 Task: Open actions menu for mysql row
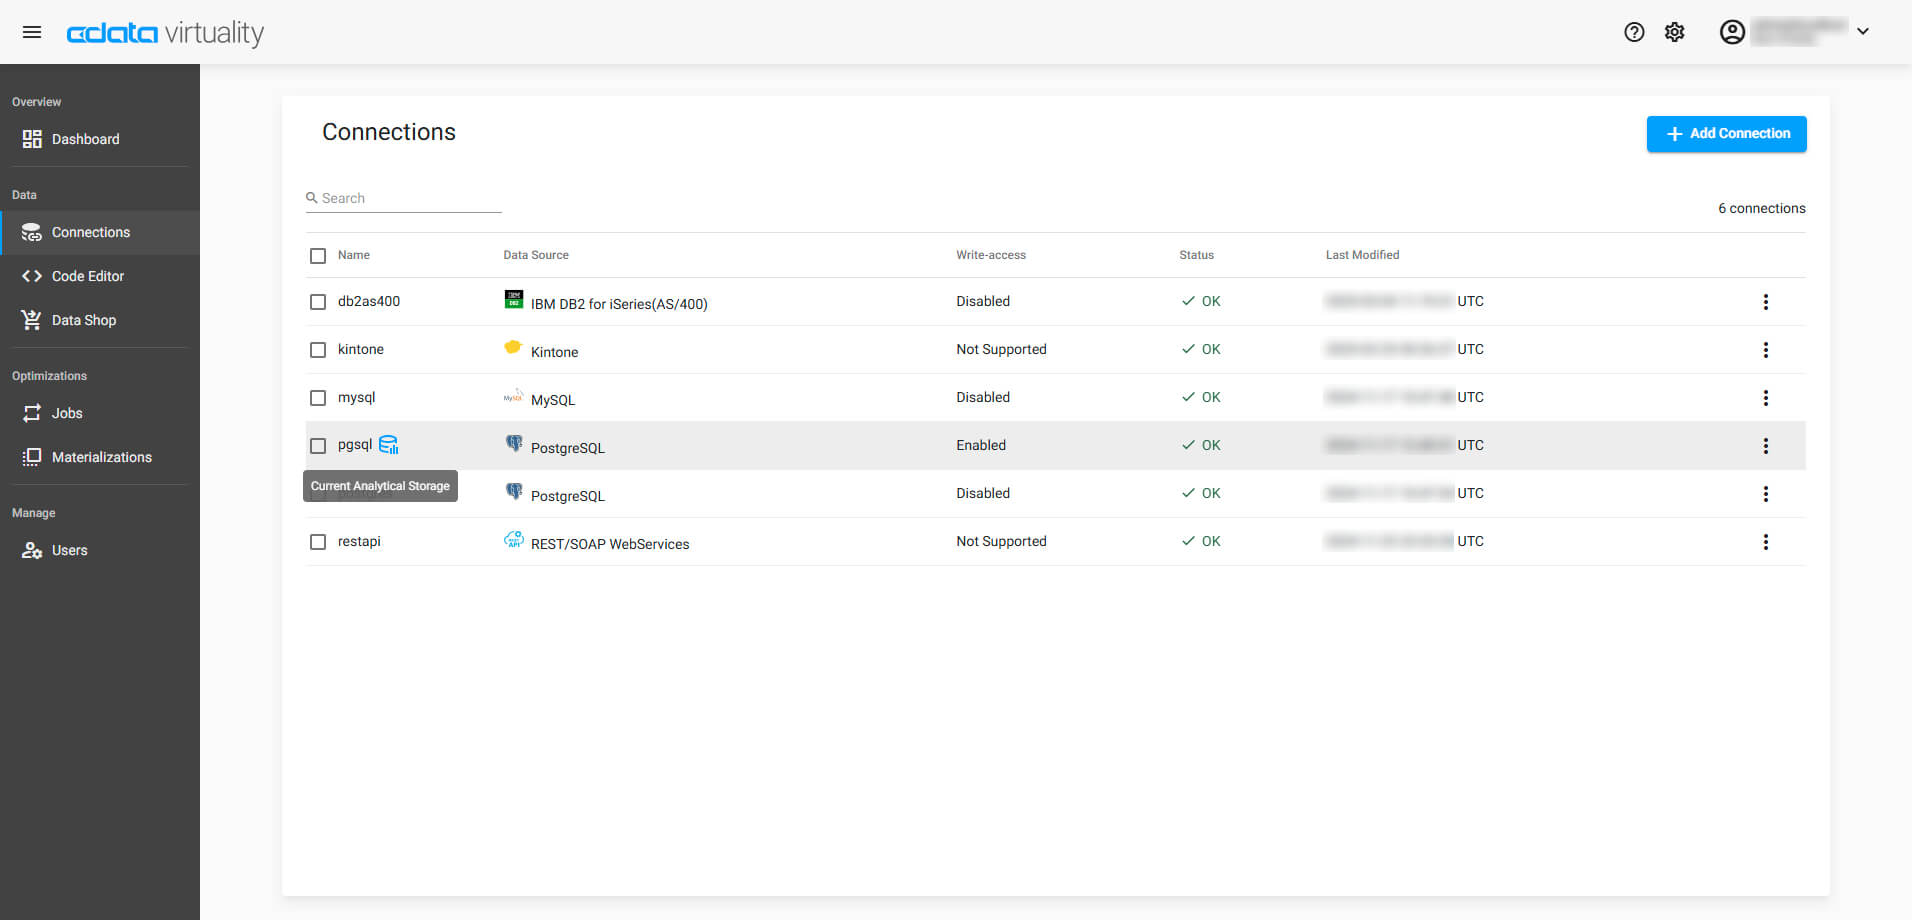[x=1766, y=398]
